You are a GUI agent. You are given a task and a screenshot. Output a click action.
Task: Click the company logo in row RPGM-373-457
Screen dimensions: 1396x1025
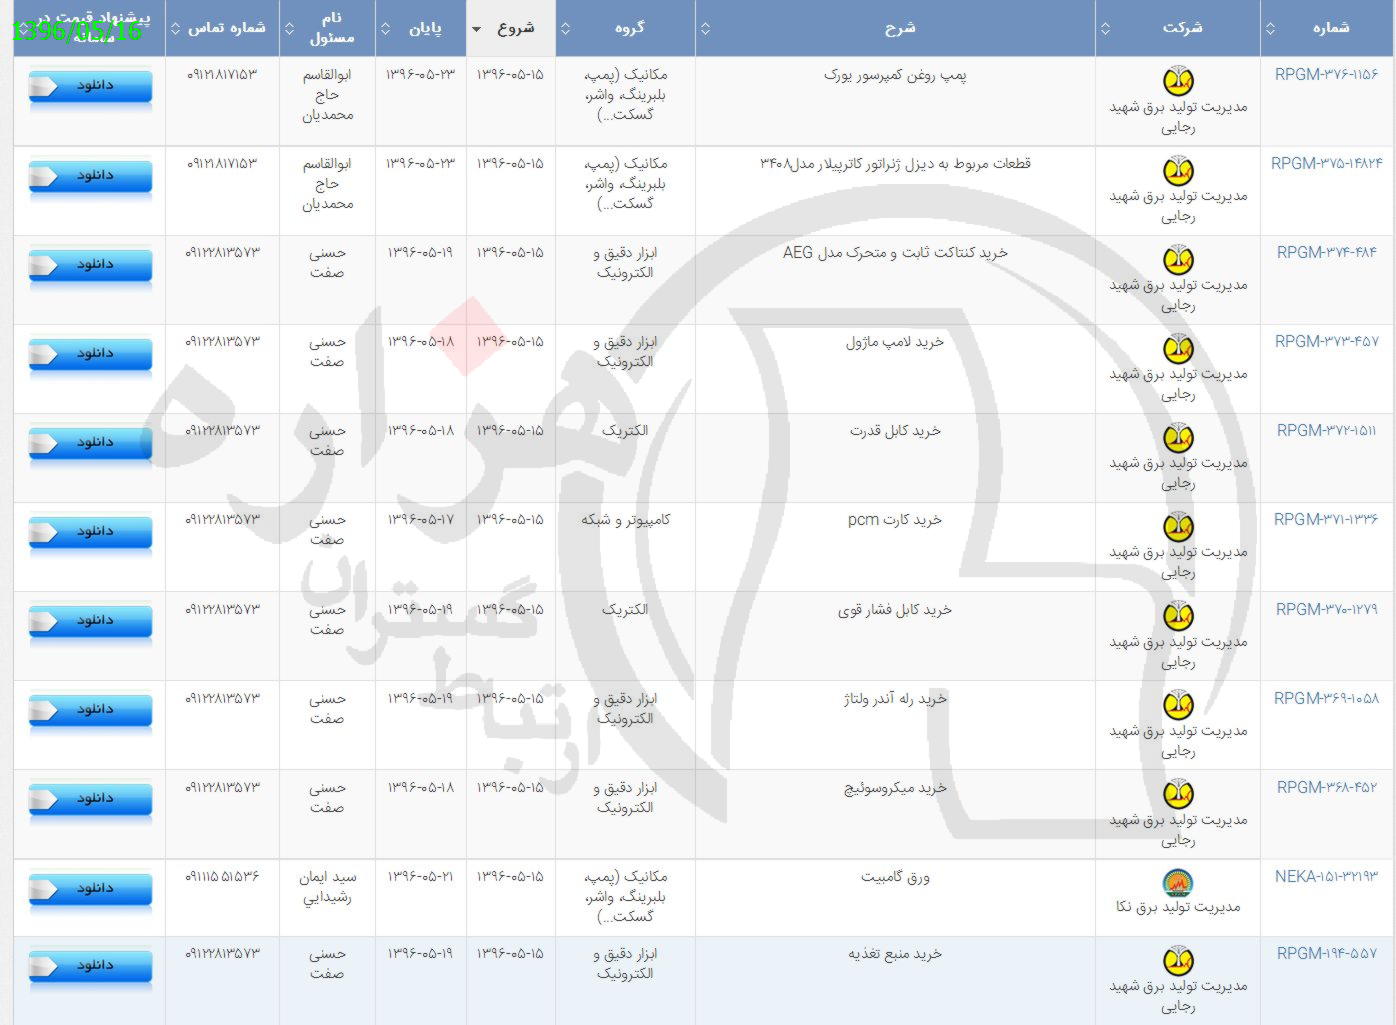tap(1179, 348)
